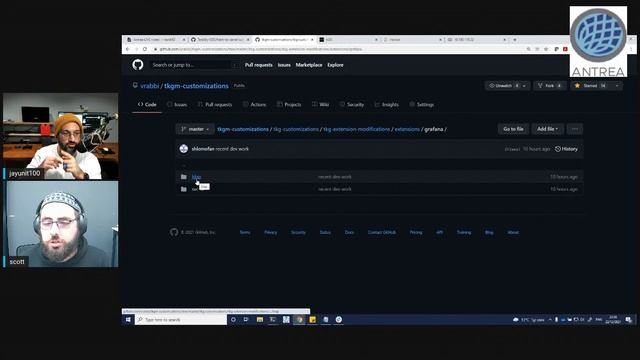
Task: Navigate to extensions breadcrumb folder
Action: pyautogui.click(x=407, y=129)
